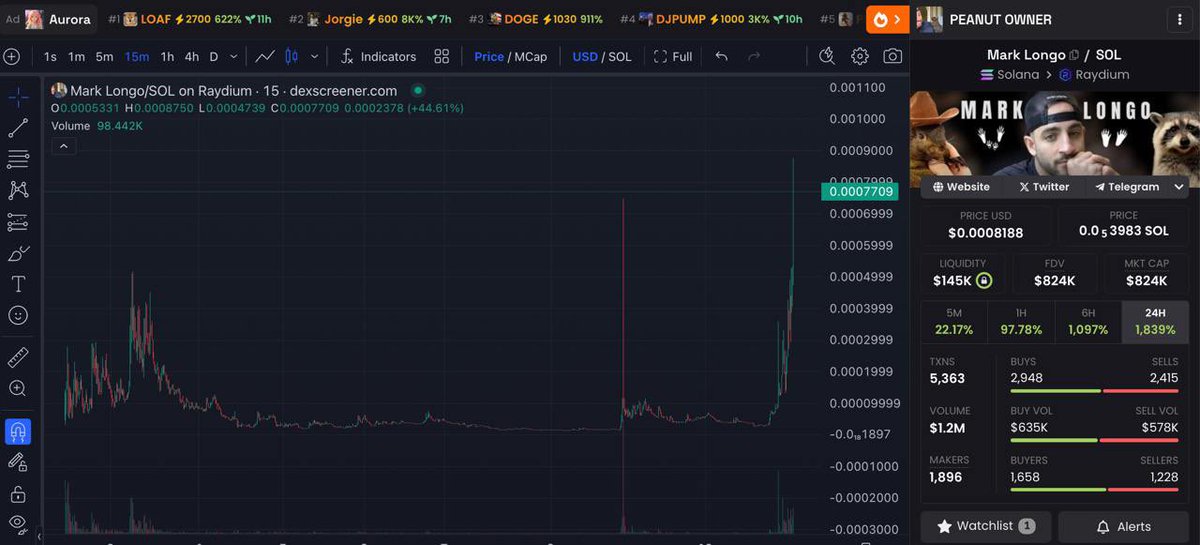This screenshot has height=545, width=1200.
Task: Switch chart currency to USD
Action: [585, 57]
